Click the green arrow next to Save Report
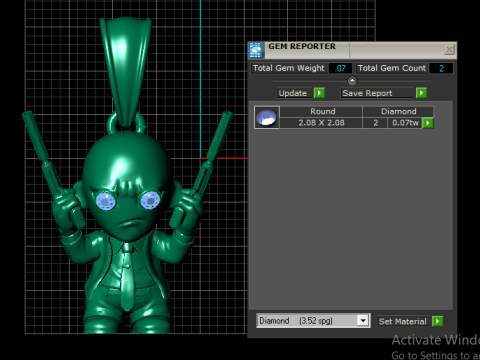The width and height of the screenshot is (480, 360). tap(421, 93)
